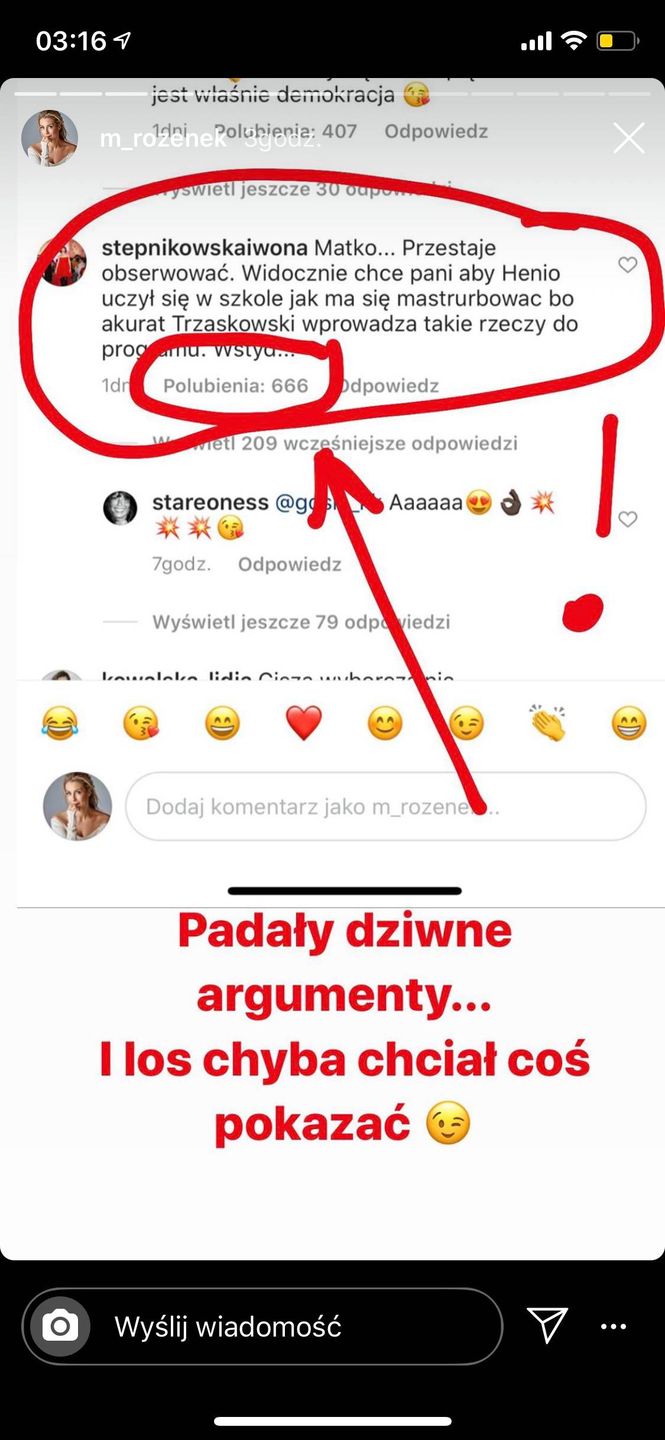
Task: Select the red heart emoji quick reaction
Action: click(x=303, y=722)
